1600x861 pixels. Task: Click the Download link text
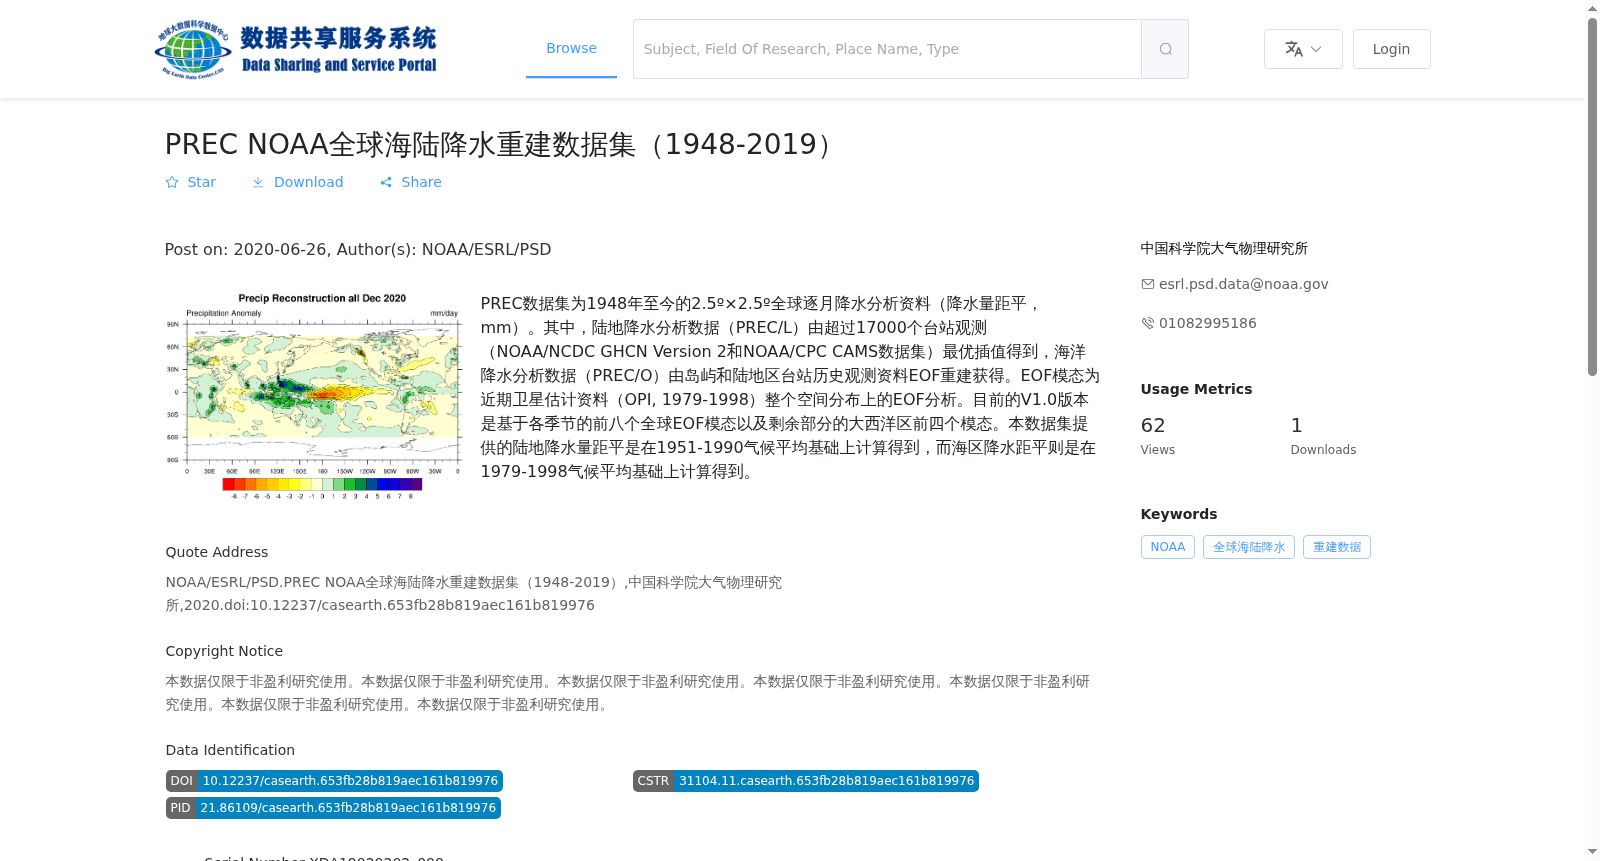pyautogui.click(x=308, y=182)
